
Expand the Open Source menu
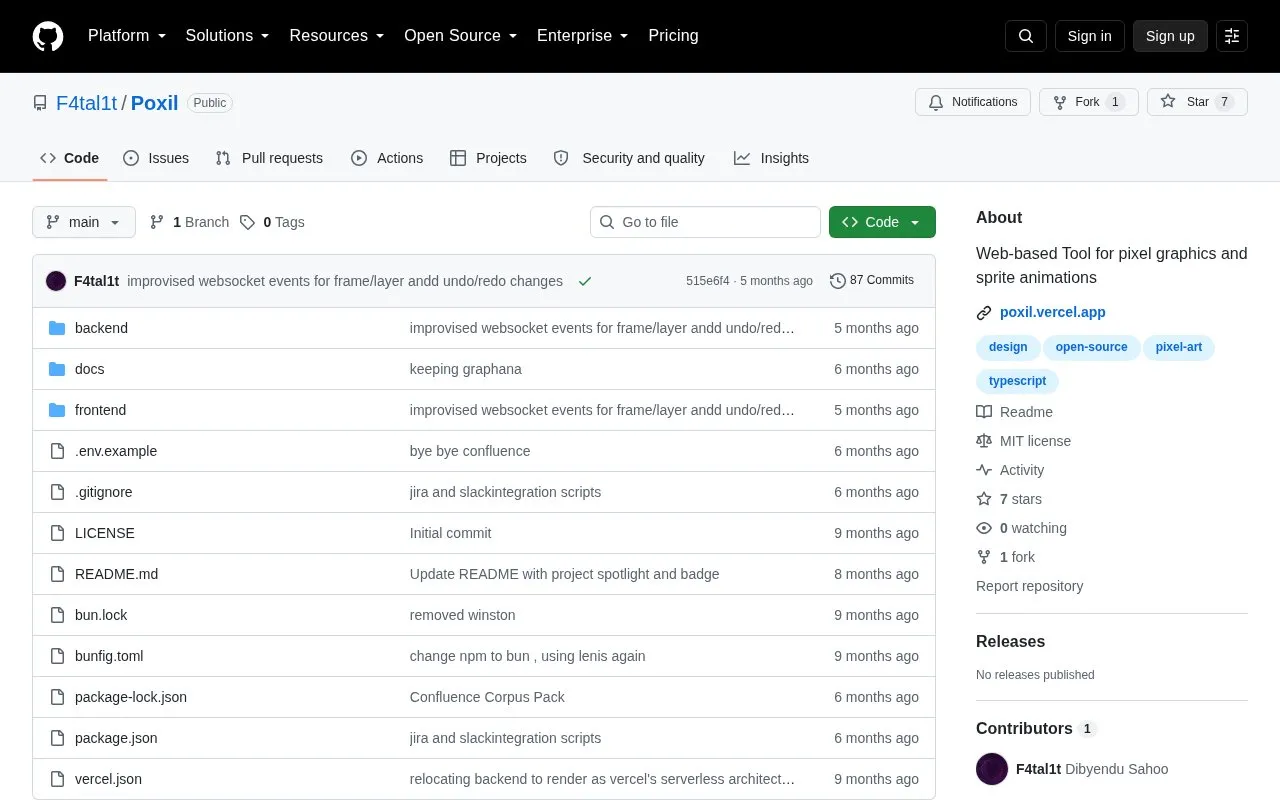point(460,36)
